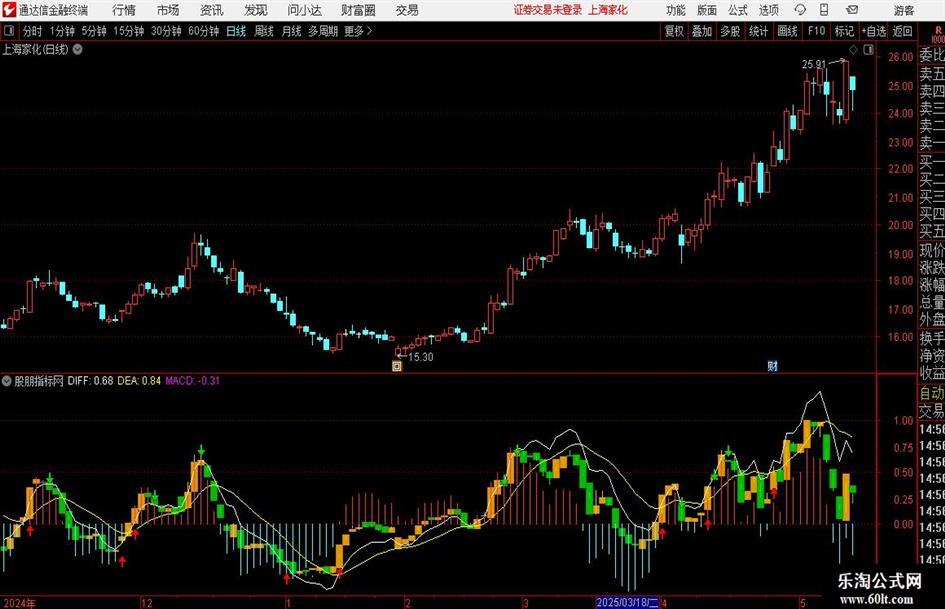Click the 标记 mark toolbar button
Image resolution: width=945 pixels, height=609 pixels.
(x=844, y=31)
